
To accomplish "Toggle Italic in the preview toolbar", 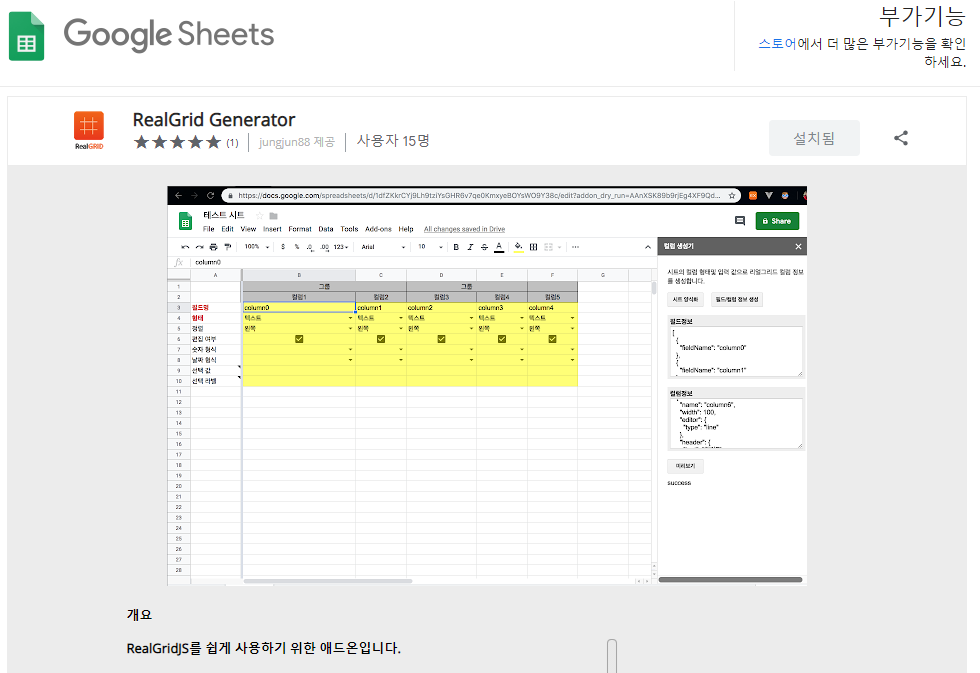I will 470,247.
